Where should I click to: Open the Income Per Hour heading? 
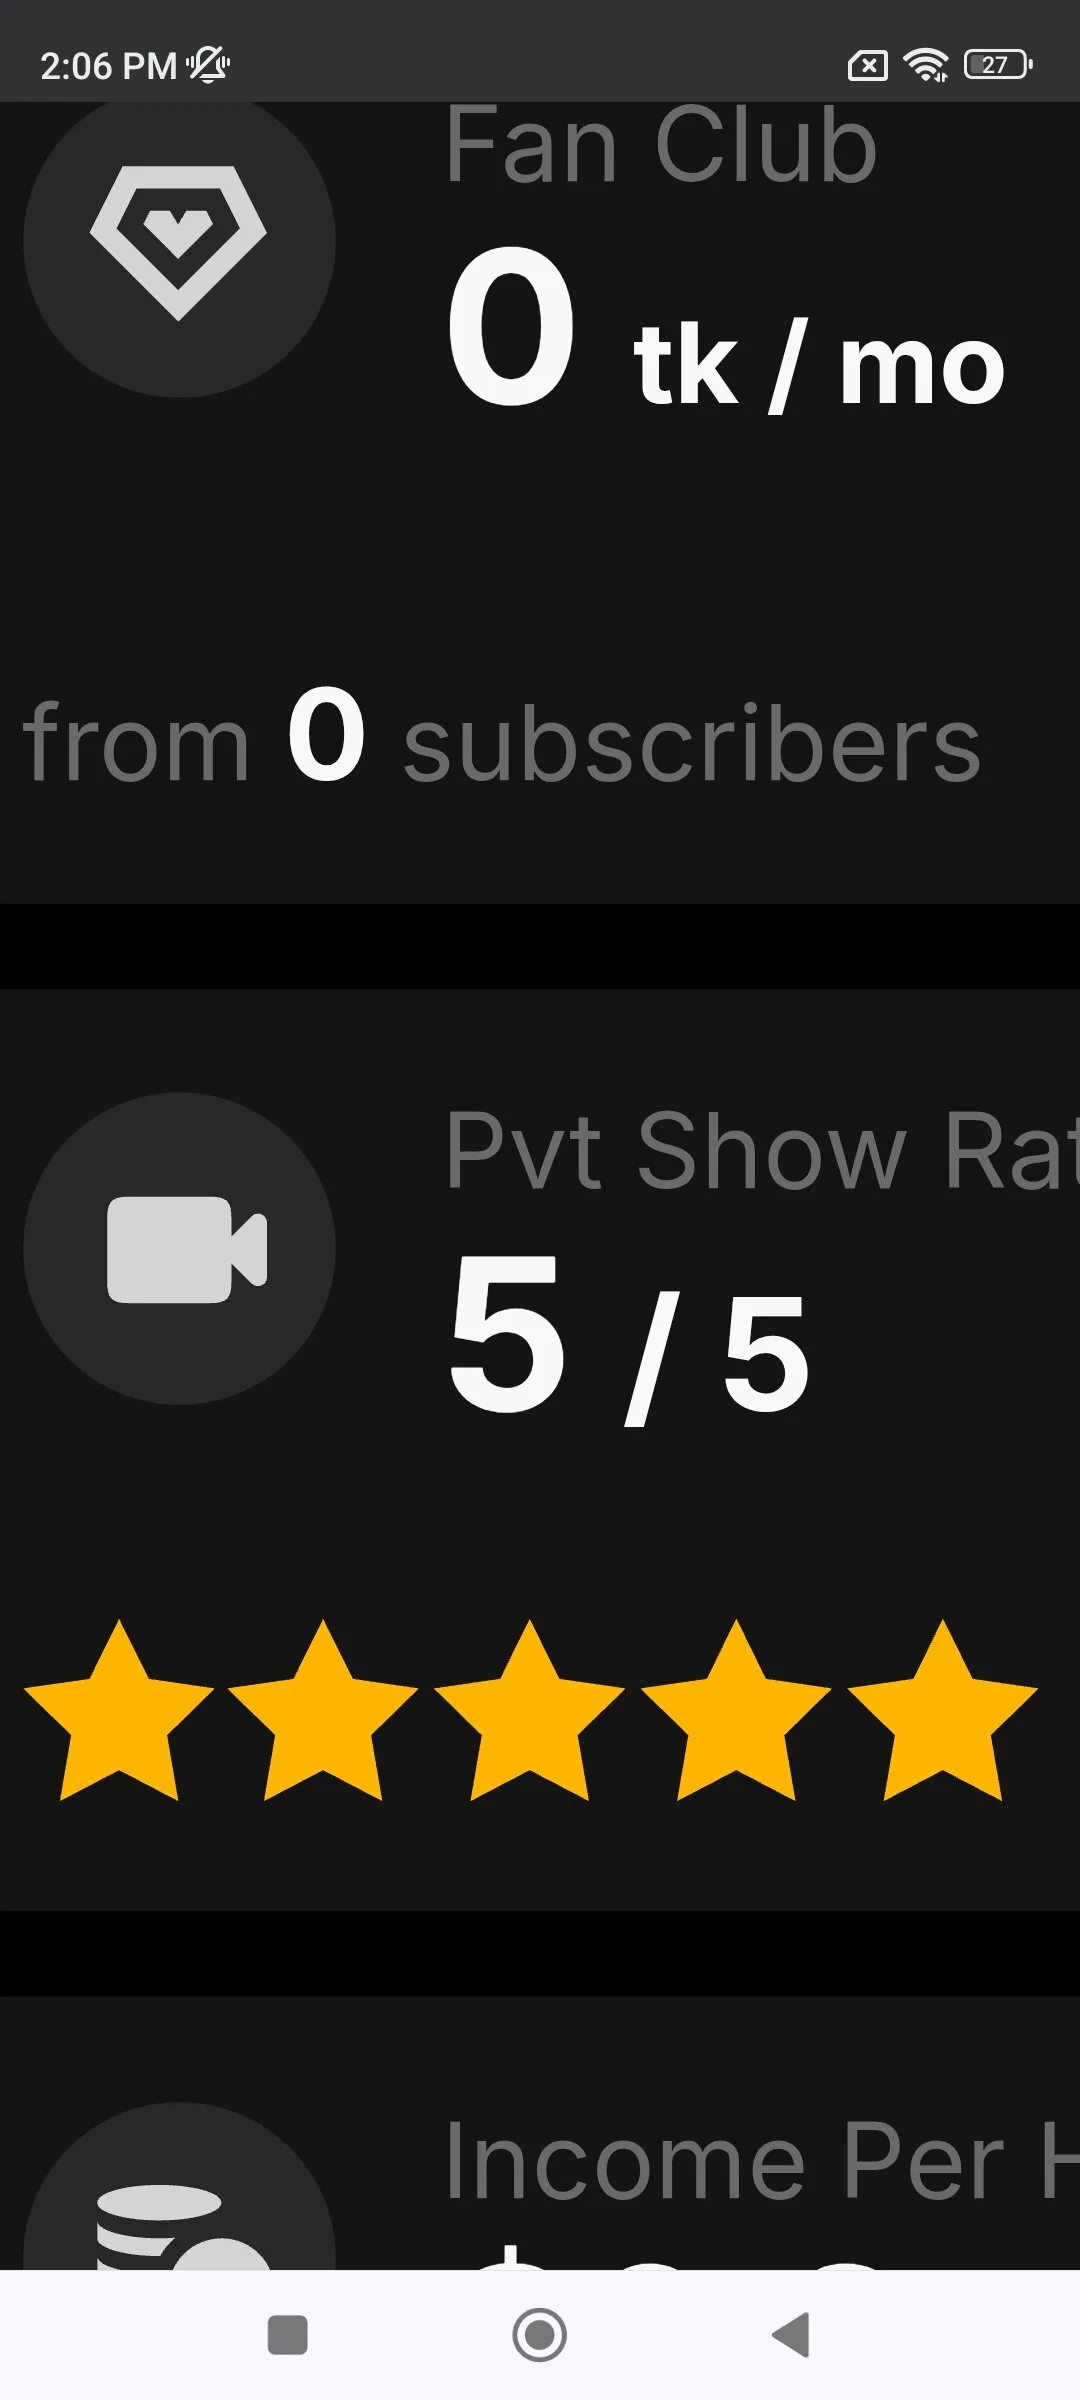click(762, 2160)
